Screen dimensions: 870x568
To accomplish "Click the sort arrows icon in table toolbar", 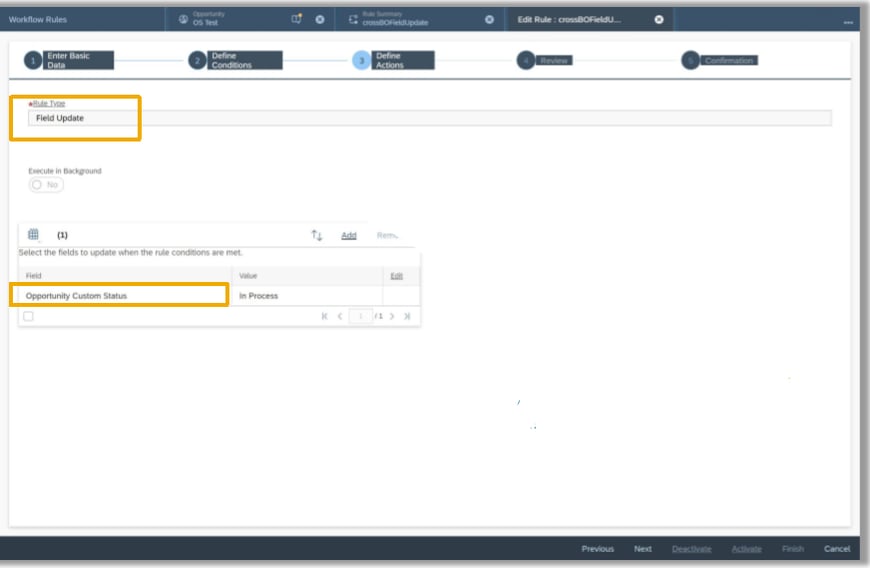I will [x=317, y=235].
